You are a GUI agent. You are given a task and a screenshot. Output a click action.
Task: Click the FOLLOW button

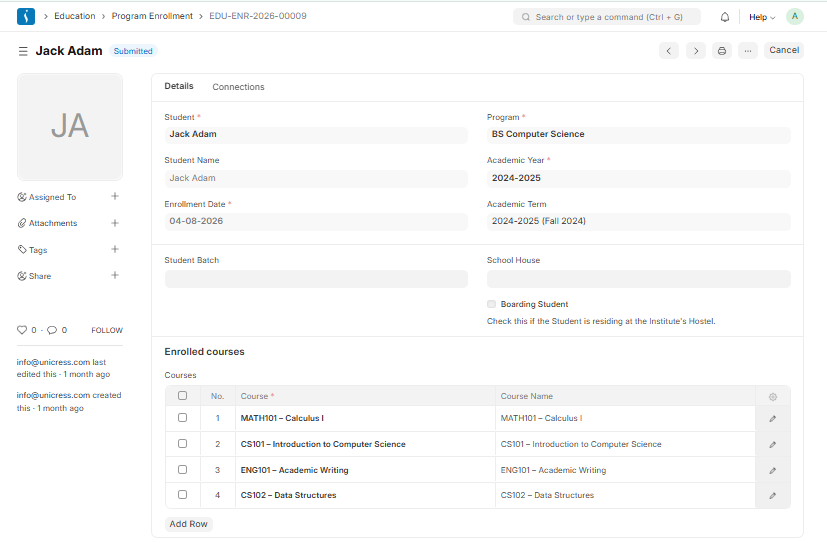[107, 330]
